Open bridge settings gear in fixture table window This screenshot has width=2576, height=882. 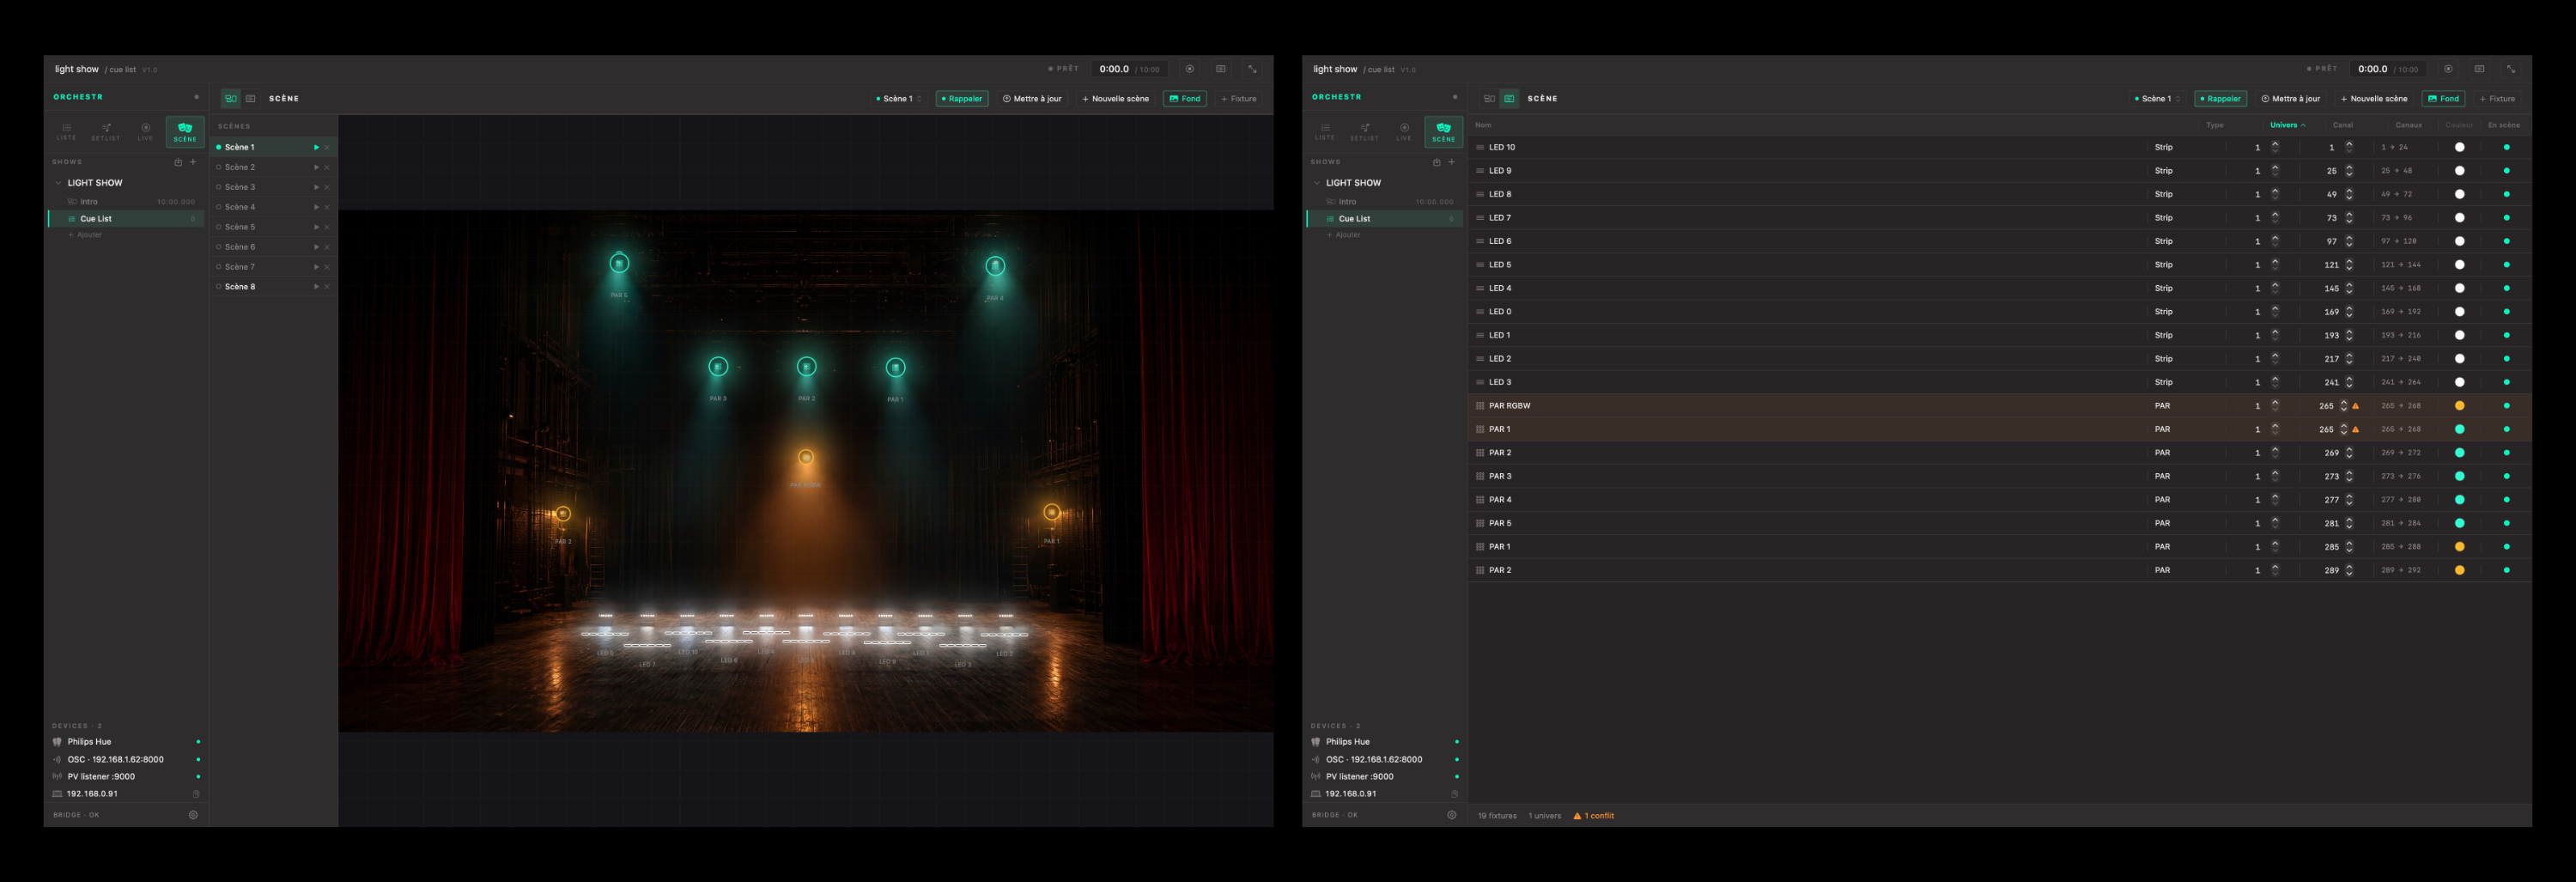point(1452,815)
